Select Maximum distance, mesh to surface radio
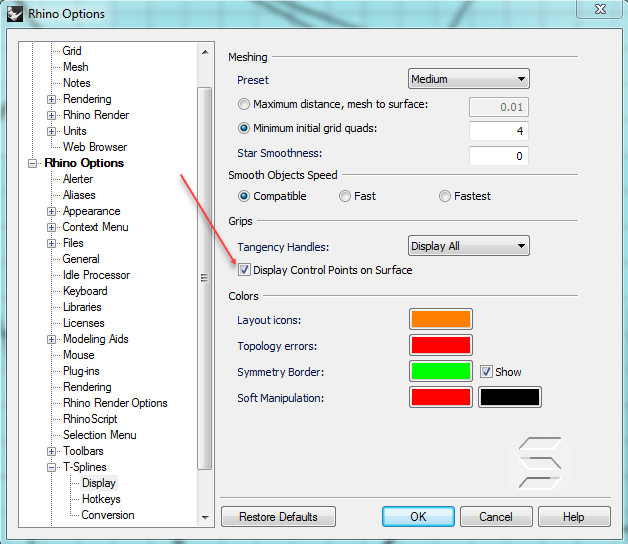Viewport: 628px width, 544px height. 244,105
